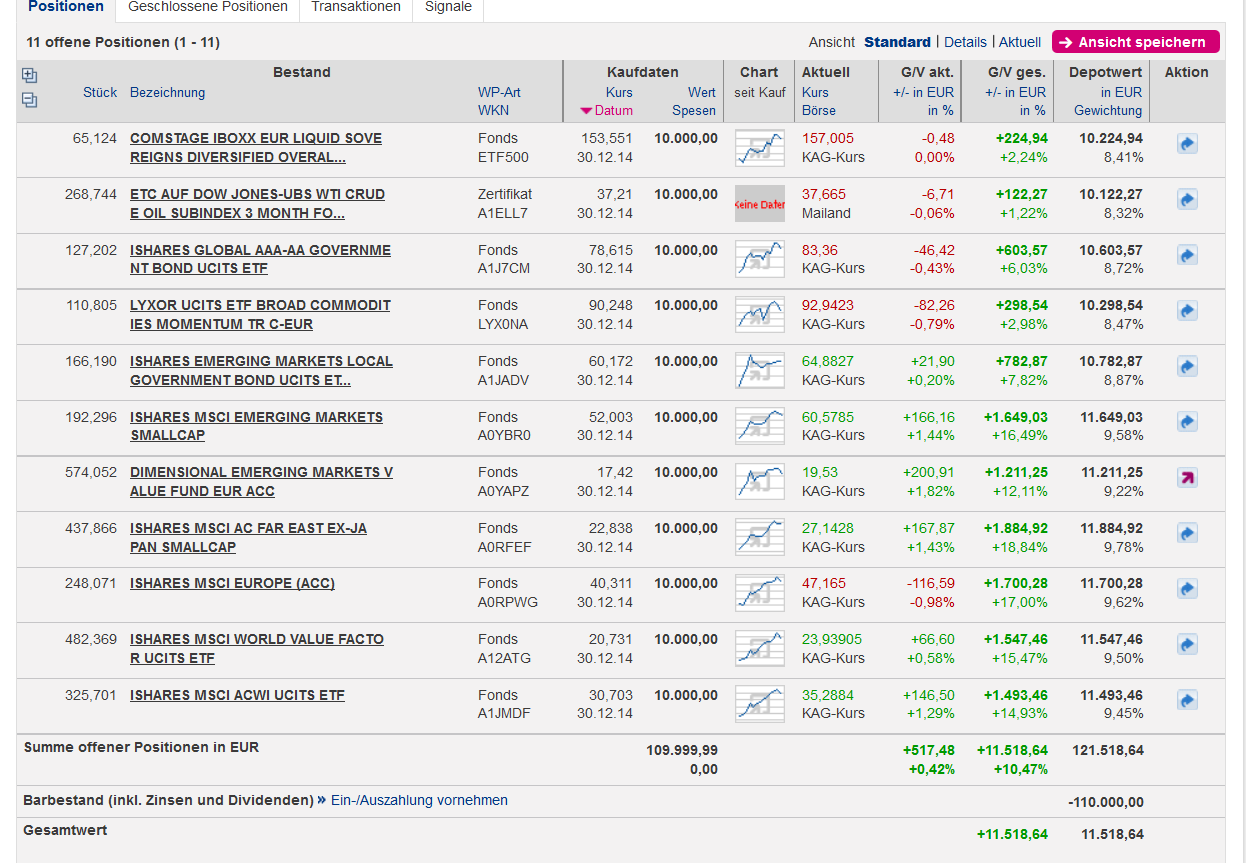Click action arrow for iShares MSCI ACWI row
Screen dimensions: 1246x863
[x=1186, y=700]
